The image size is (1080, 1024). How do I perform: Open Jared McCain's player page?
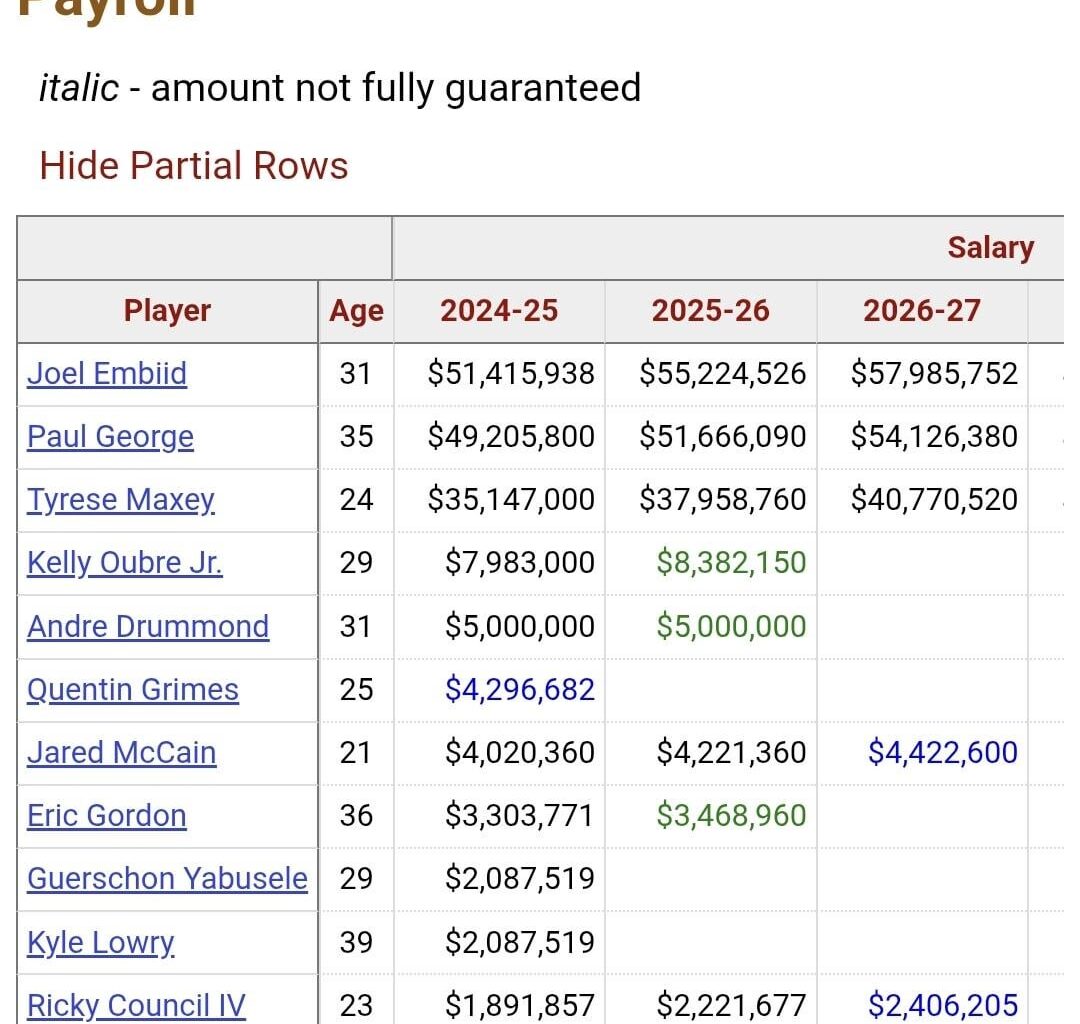coord(120,753)
